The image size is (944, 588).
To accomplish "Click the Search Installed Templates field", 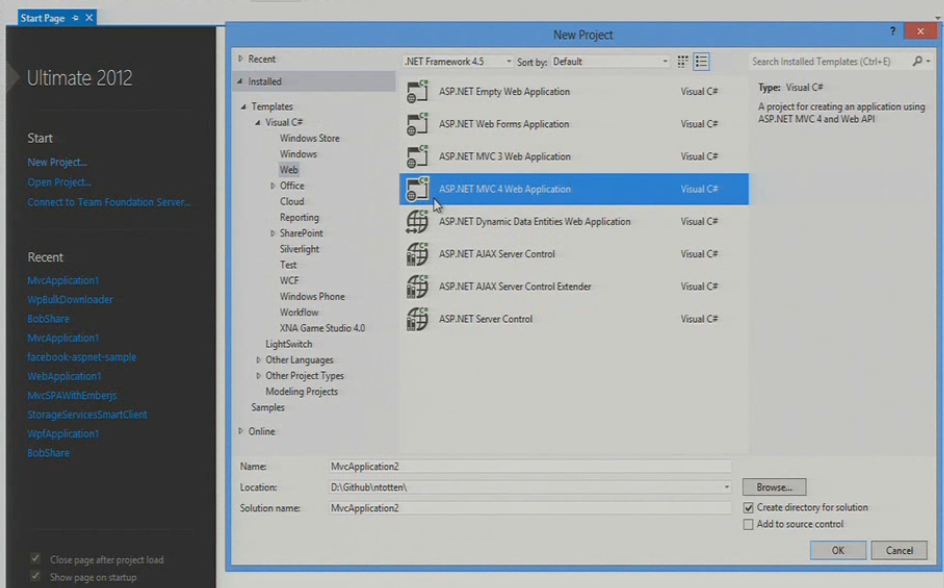I will (x=830, y=61).
